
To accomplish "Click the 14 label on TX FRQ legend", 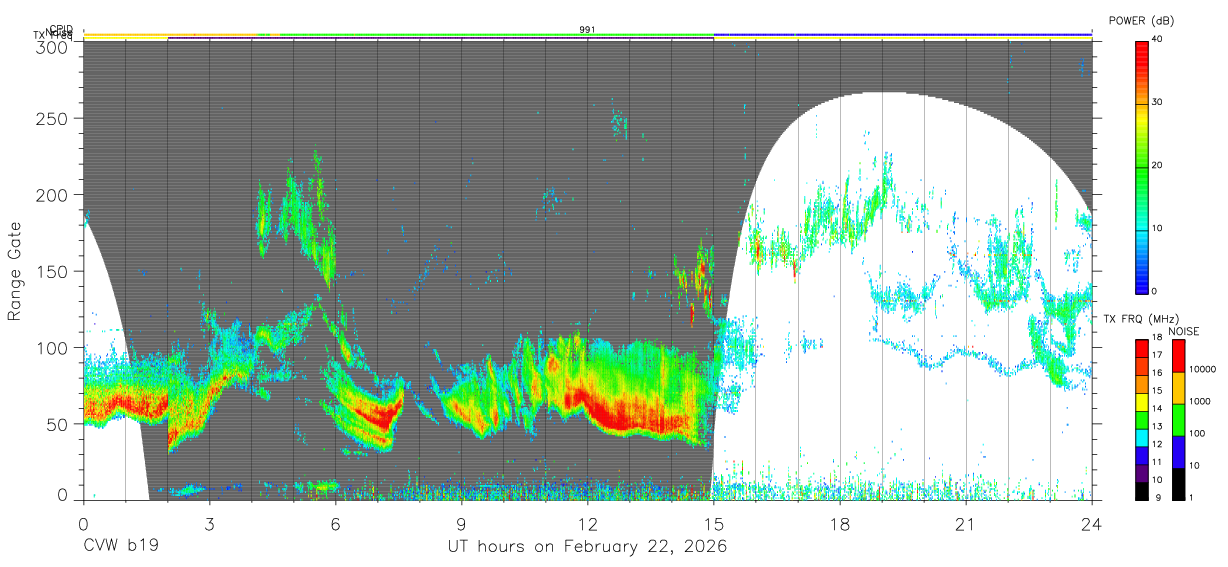I will click(x=1157, y=409).
